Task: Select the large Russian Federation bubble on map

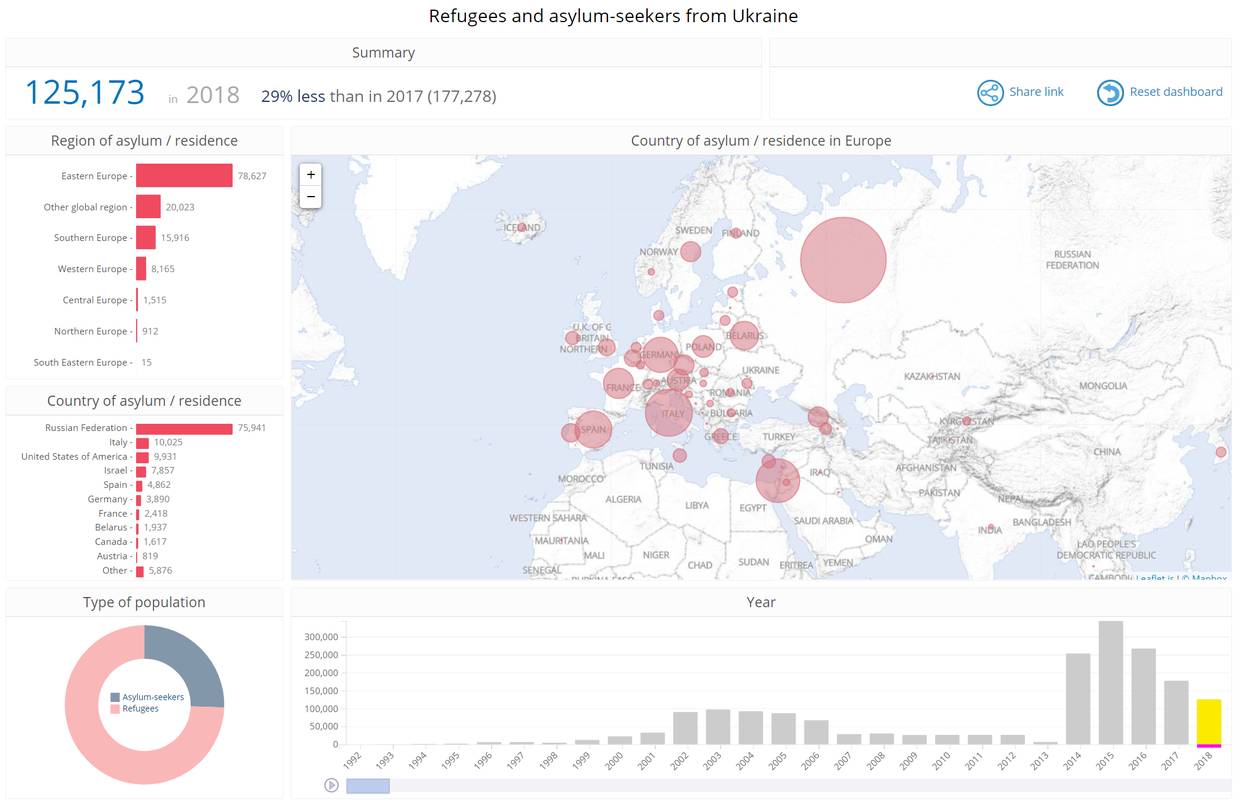Action: pyautogui.click(x=843, y=260)
